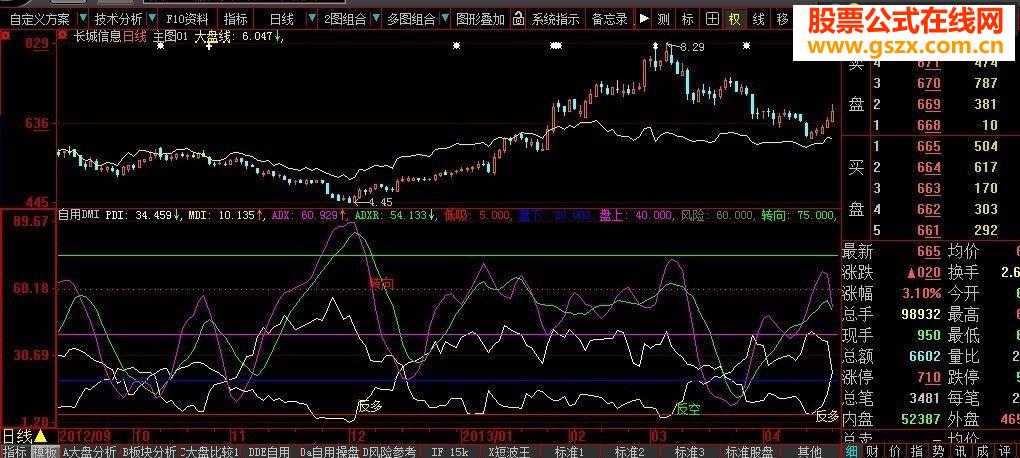Select the C大盘比较1 template tab
Image resolution: width=1020 pixels, height=458 pixels.
pos(210,451)
